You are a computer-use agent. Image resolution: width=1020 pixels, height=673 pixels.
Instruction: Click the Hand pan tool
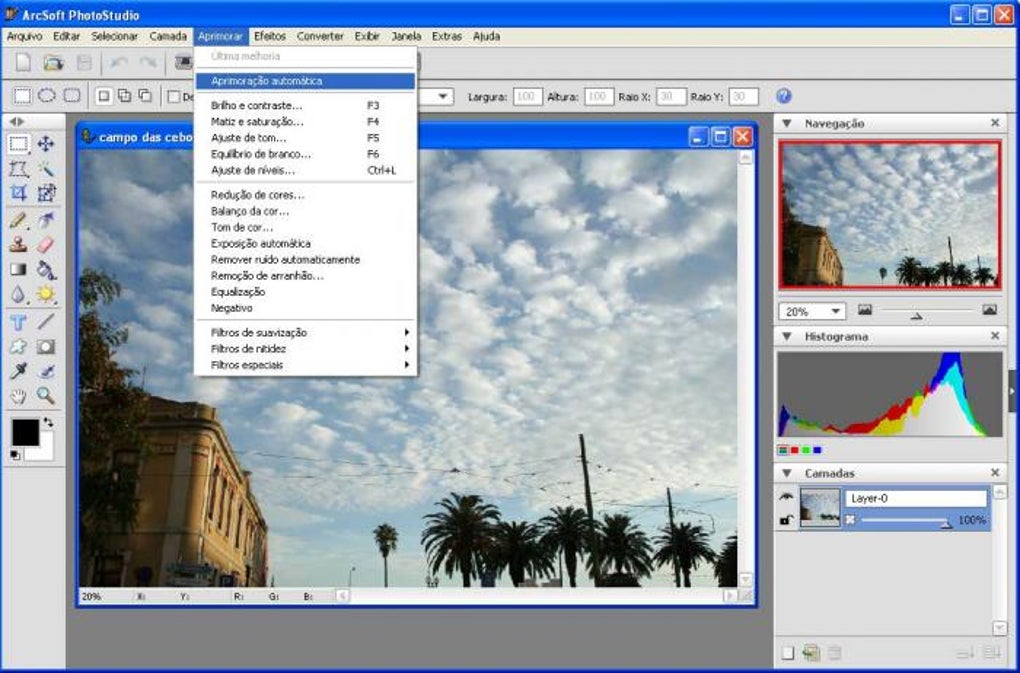point(18,397)
